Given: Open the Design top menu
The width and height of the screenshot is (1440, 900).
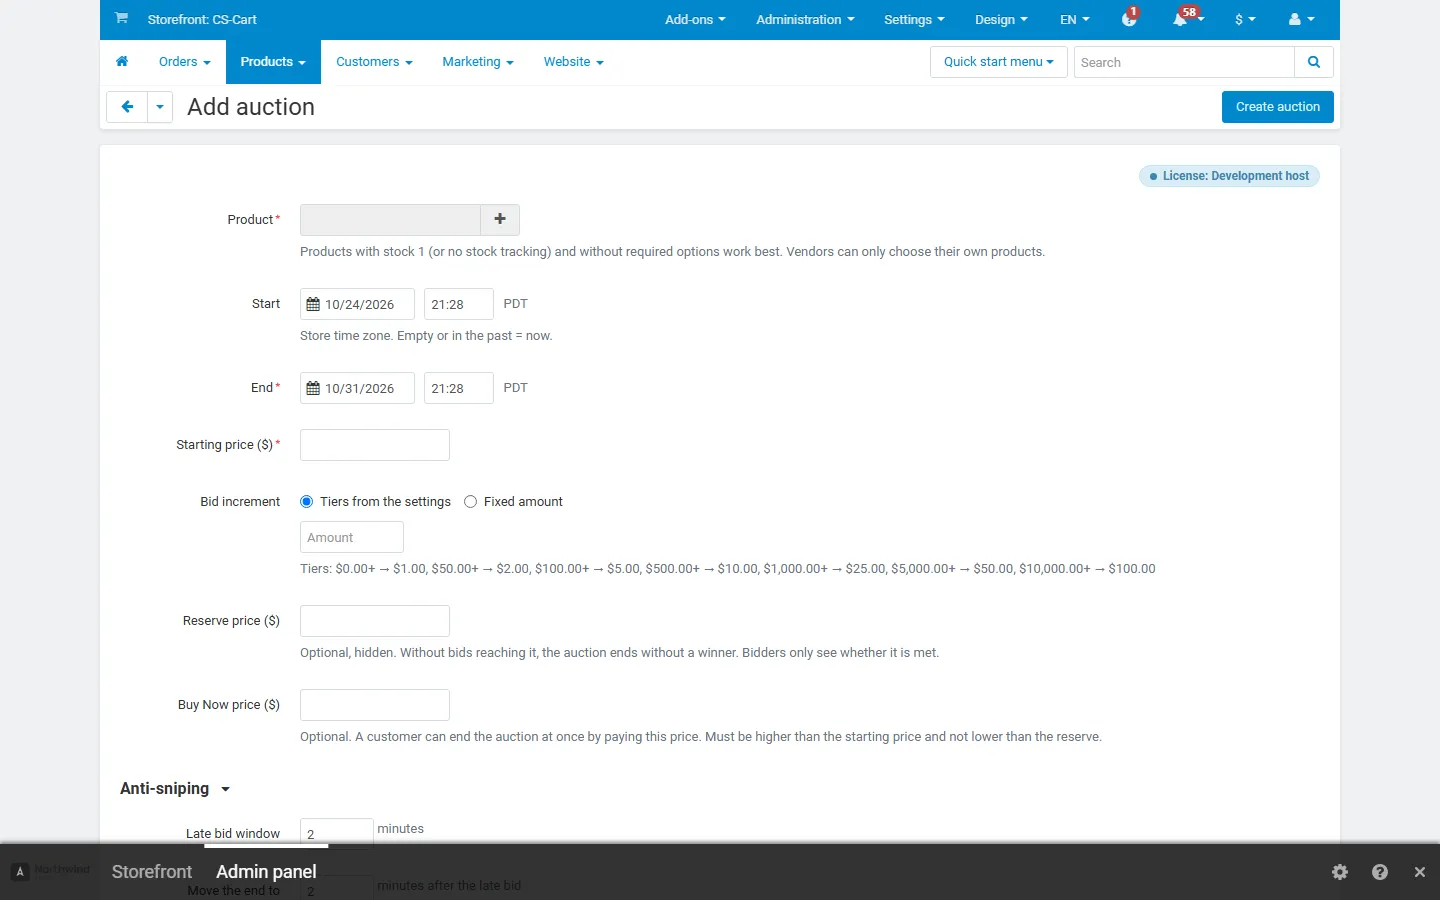Looking at the screenshot, I should [1001, 19].
